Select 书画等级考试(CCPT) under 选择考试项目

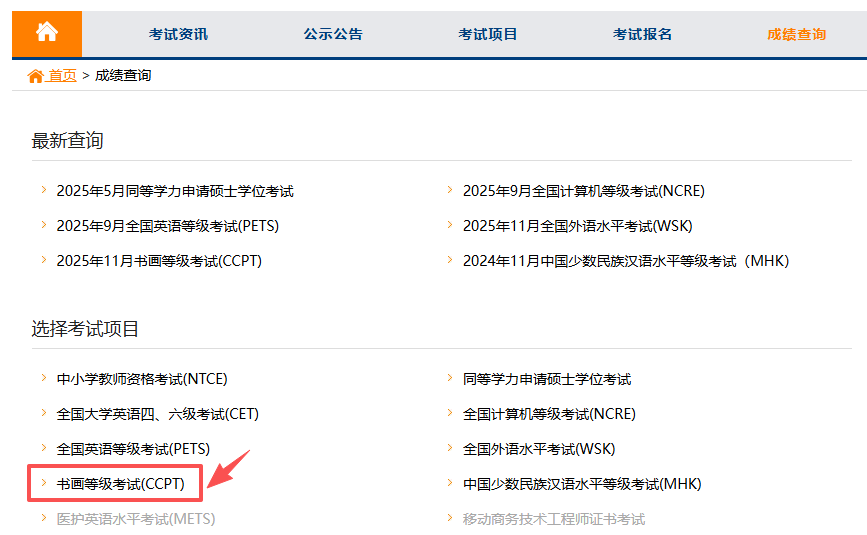[121, 484]
